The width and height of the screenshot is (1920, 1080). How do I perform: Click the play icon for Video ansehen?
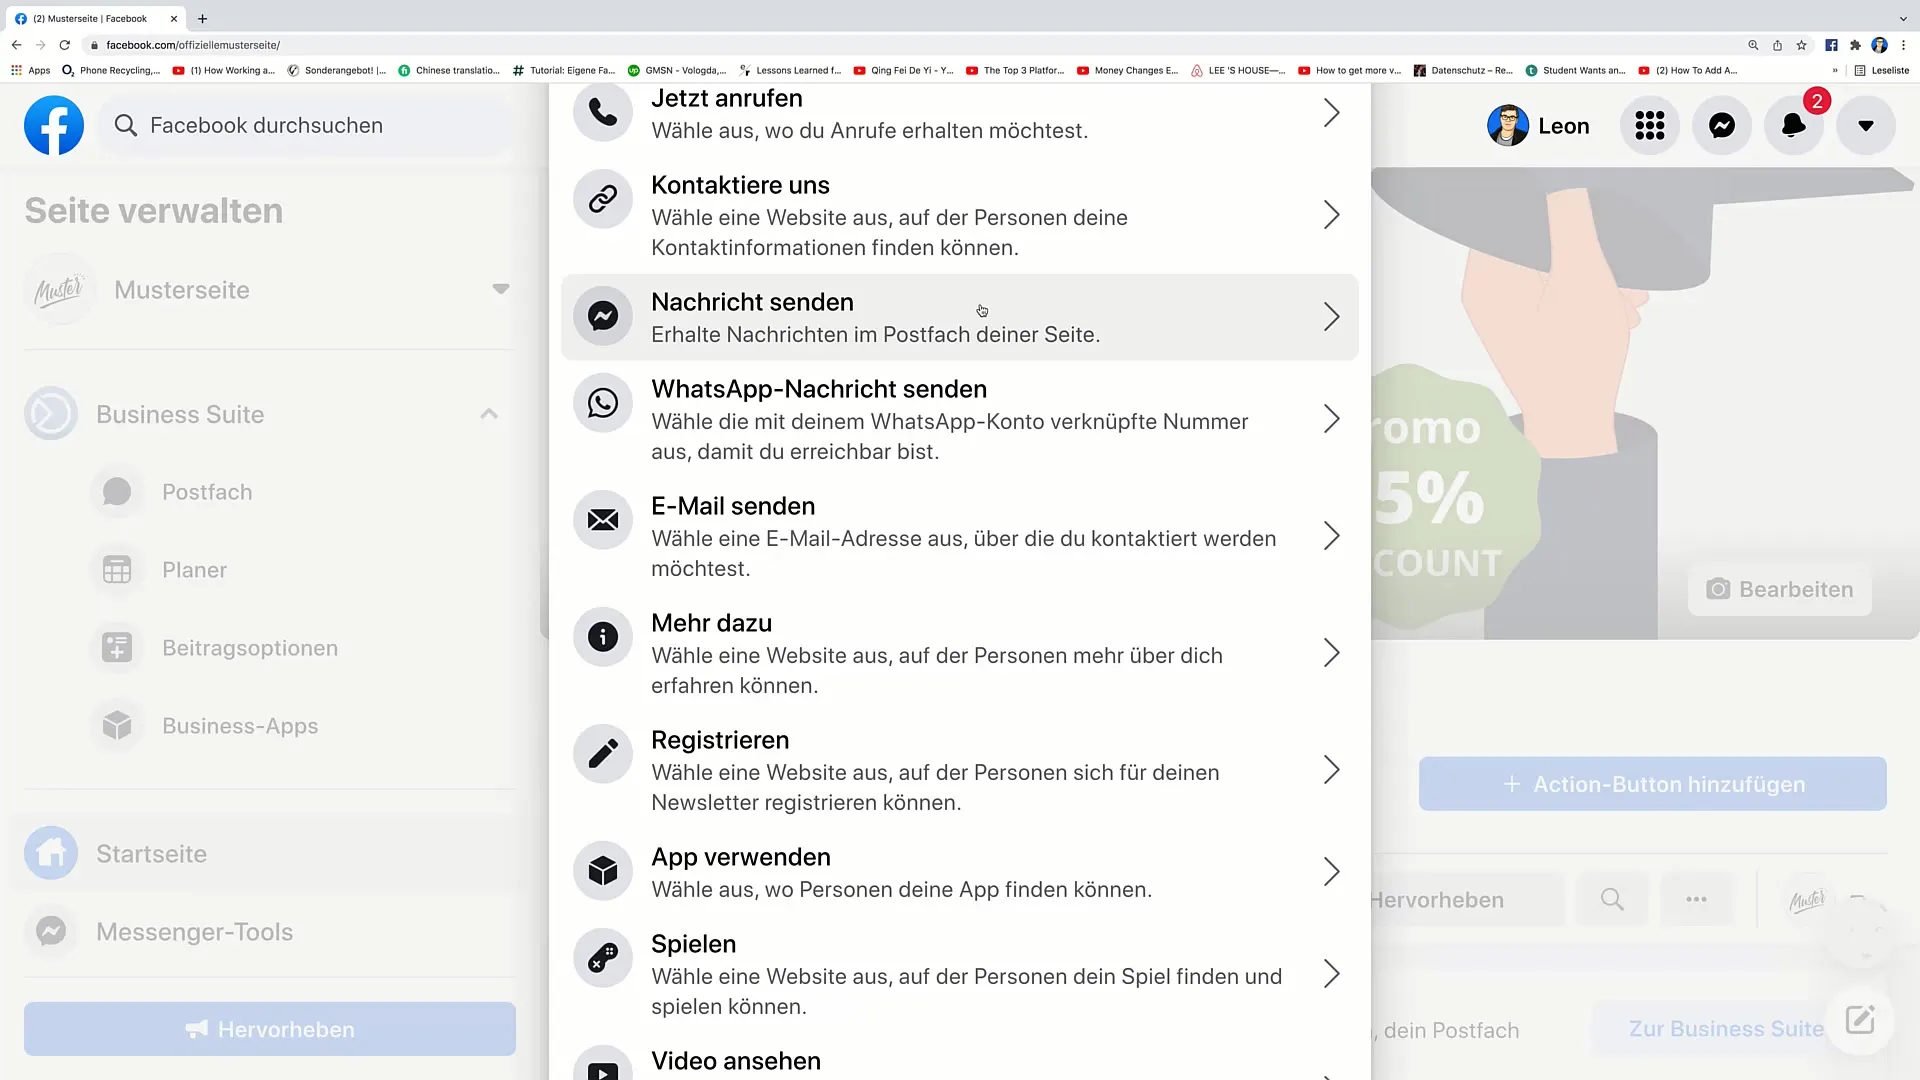click(603, 1066)
